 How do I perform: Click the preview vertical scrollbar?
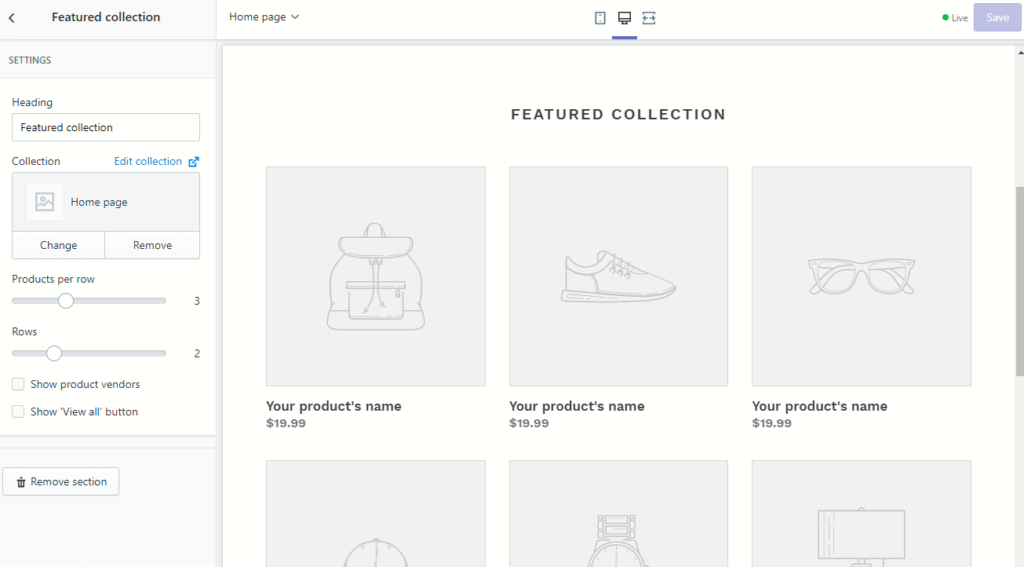(x=1019, y=281)
